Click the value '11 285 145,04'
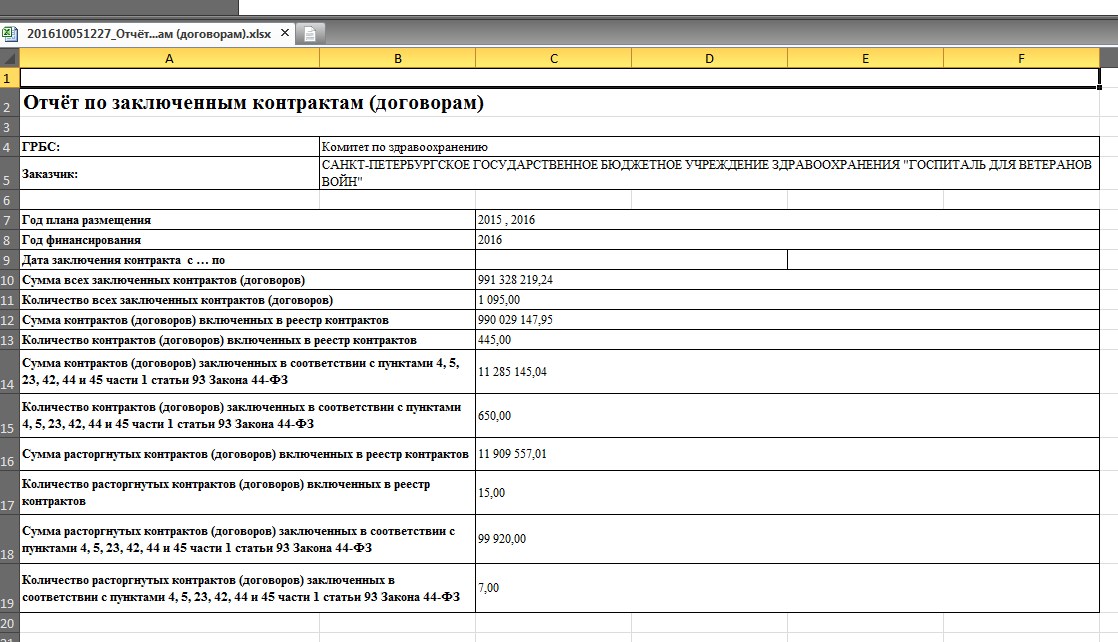The width and height of the screenshot is (1118, 642). (512, 372)
